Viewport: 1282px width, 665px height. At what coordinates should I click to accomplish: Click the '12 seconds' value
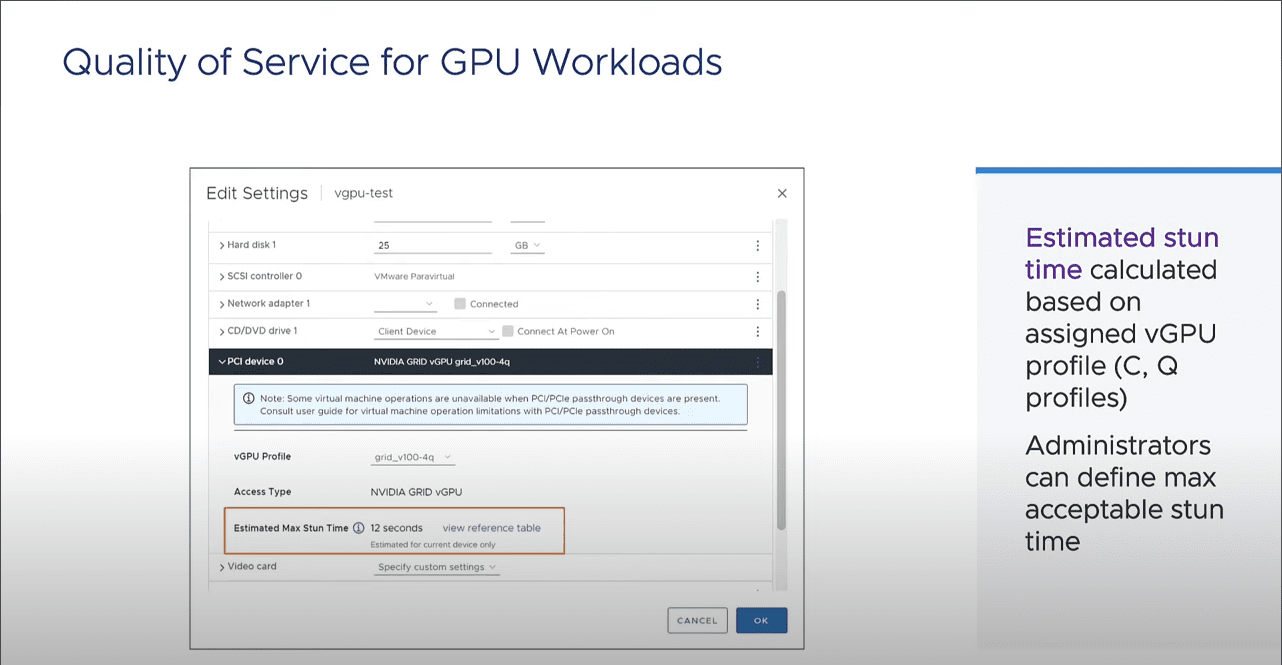[x=396, y=528]
